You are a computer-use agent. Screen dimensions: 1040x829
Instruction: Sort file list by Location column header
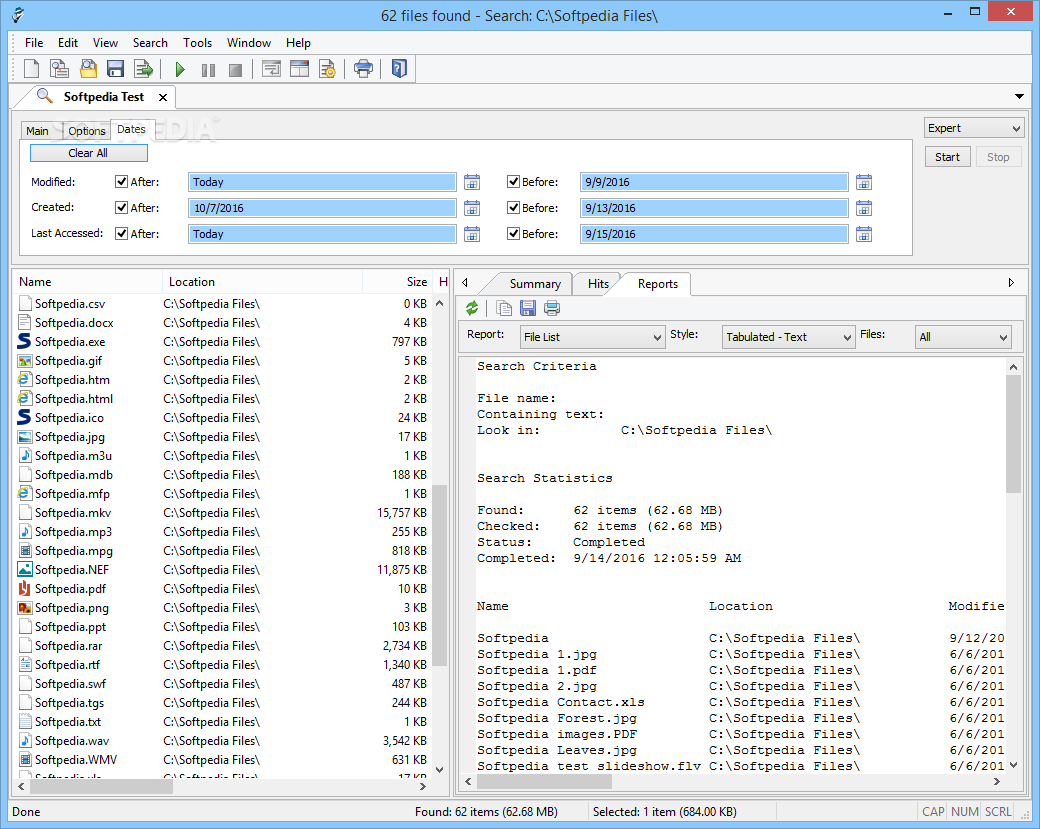(x=263, y=282)
